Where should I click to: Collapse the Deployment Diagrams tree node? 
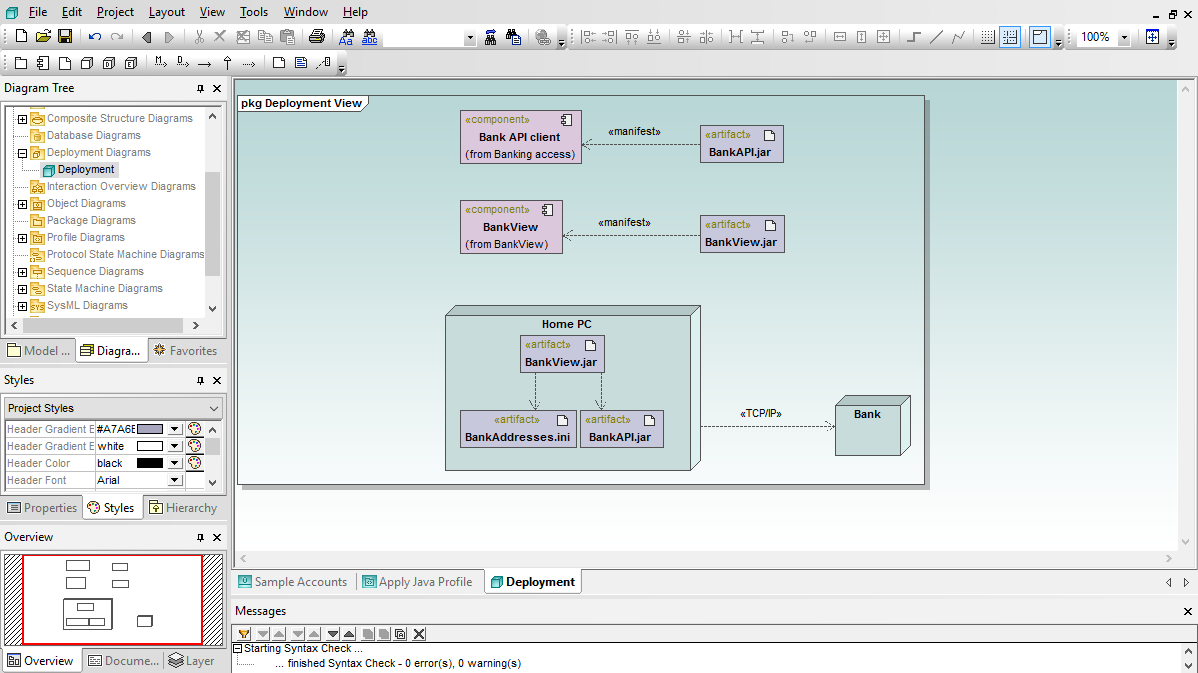pos(22,153)
